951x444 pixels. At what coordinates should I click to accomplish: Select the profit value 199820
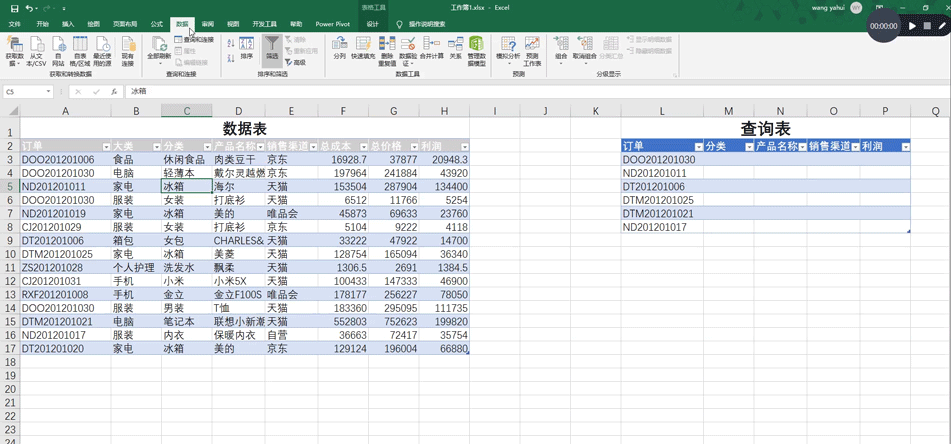pos(445,320)
